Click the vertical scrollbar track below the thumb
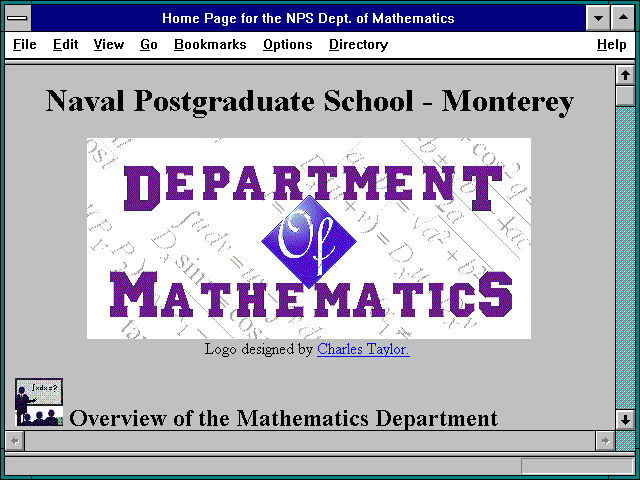The width and height of the screenshot is (640, 480). tap(625, 258)
